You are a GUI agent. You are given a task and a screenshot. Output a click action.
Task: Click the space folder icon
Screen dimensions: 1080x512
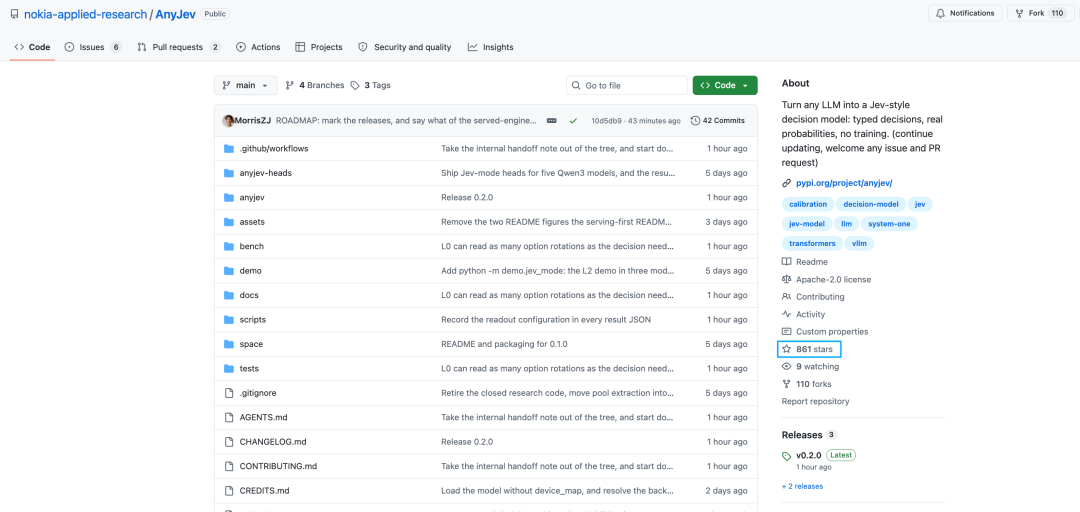(229, 344)
